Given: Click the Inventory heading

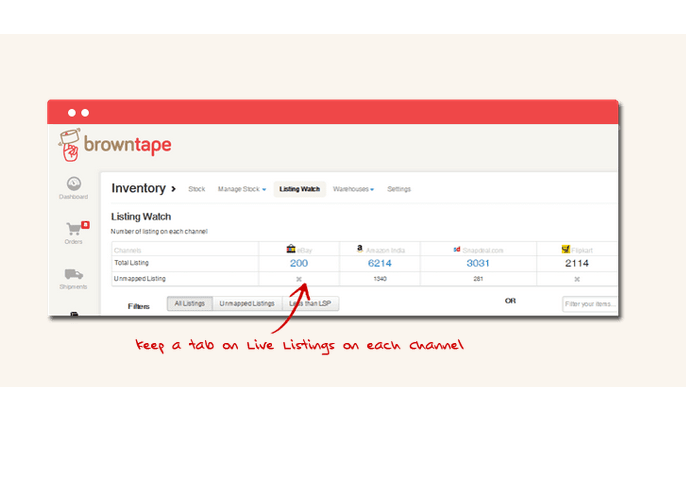Looking at the screenshot, I should coord(138,188).
